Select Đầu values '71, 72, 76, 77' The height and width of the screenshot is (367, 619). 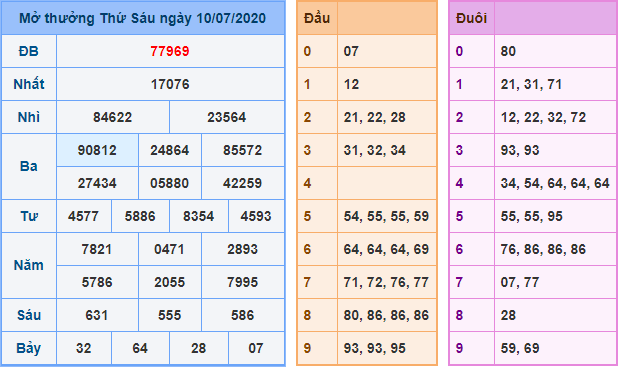point(386,283)
